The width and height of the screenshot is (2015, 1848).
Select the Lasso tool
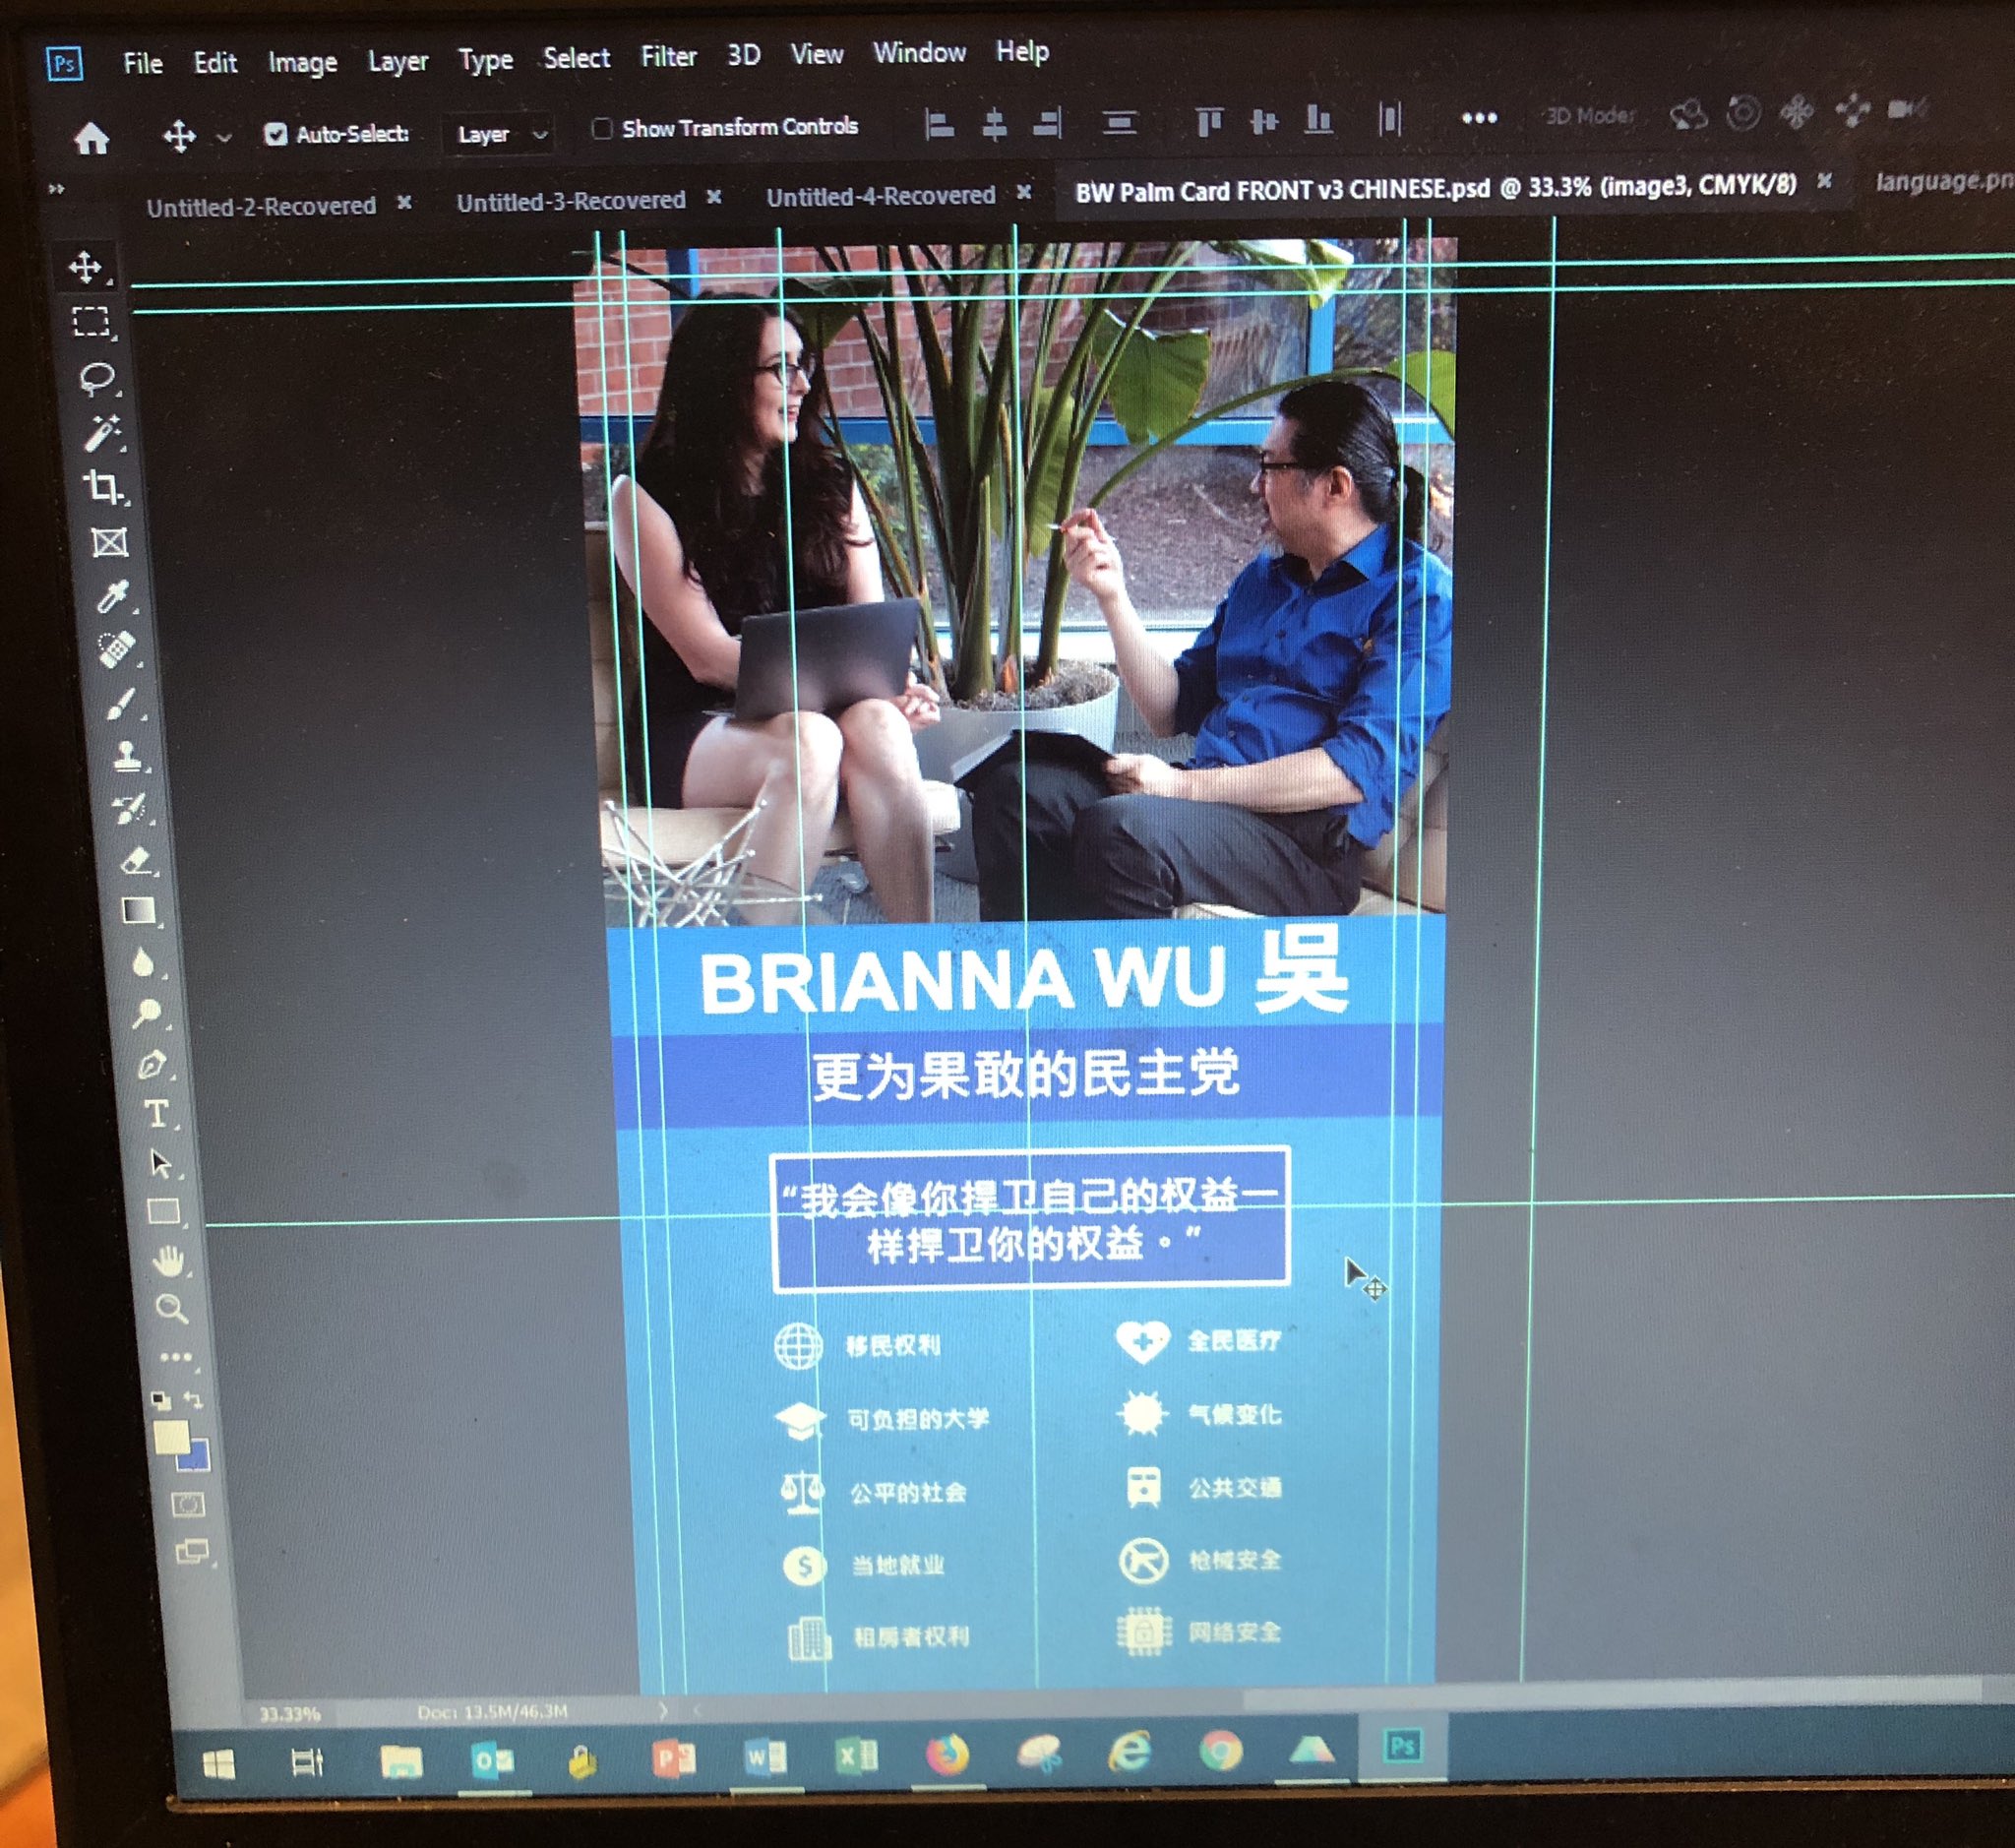[x=97, y=378]
